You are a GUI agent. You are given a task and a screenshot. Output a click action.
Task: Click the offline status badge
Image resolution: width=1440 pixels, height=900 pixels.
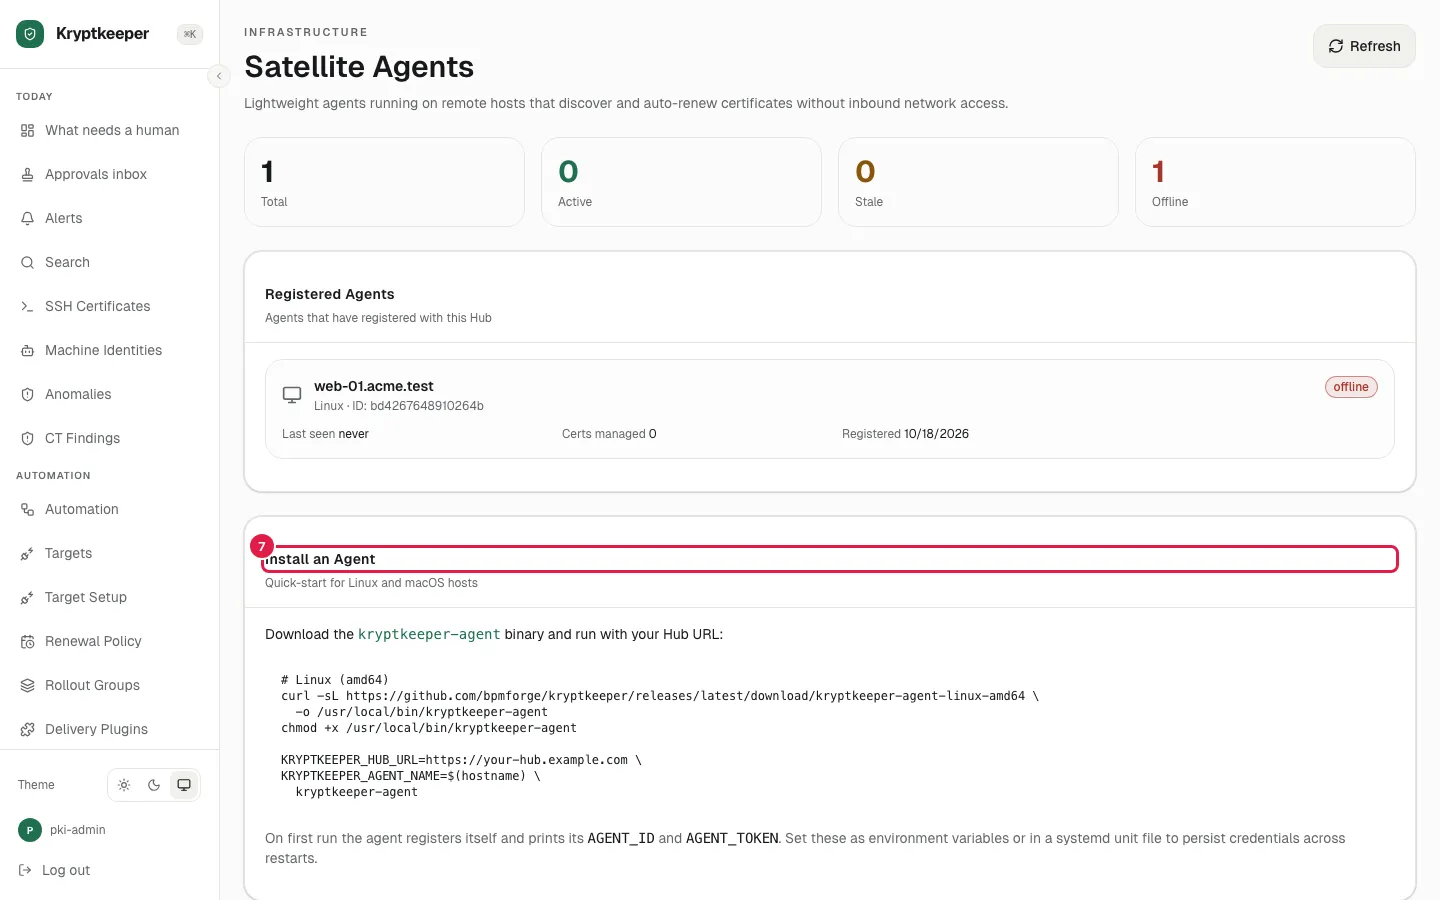pyautogui.click(x=1351, y=387)
